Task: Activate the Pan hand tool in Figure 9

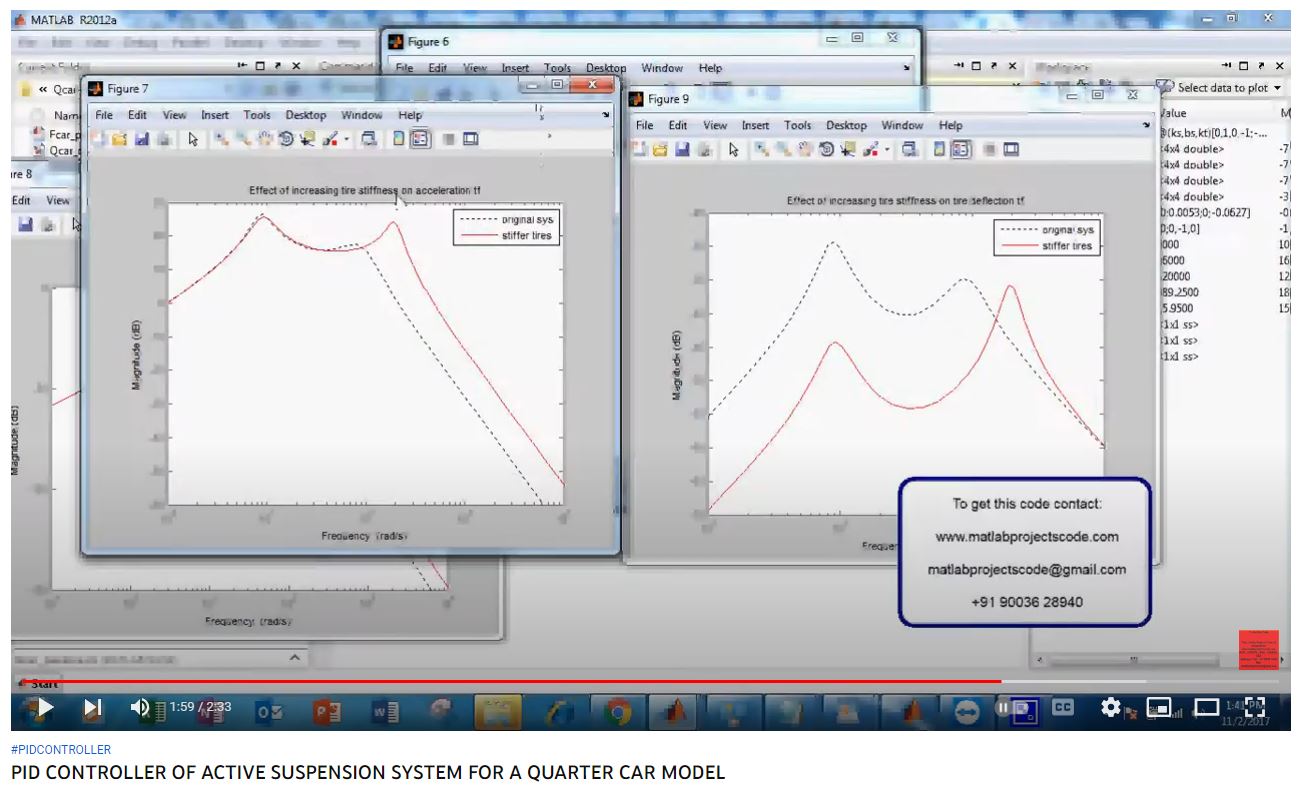Action: [x=806, y=150]
